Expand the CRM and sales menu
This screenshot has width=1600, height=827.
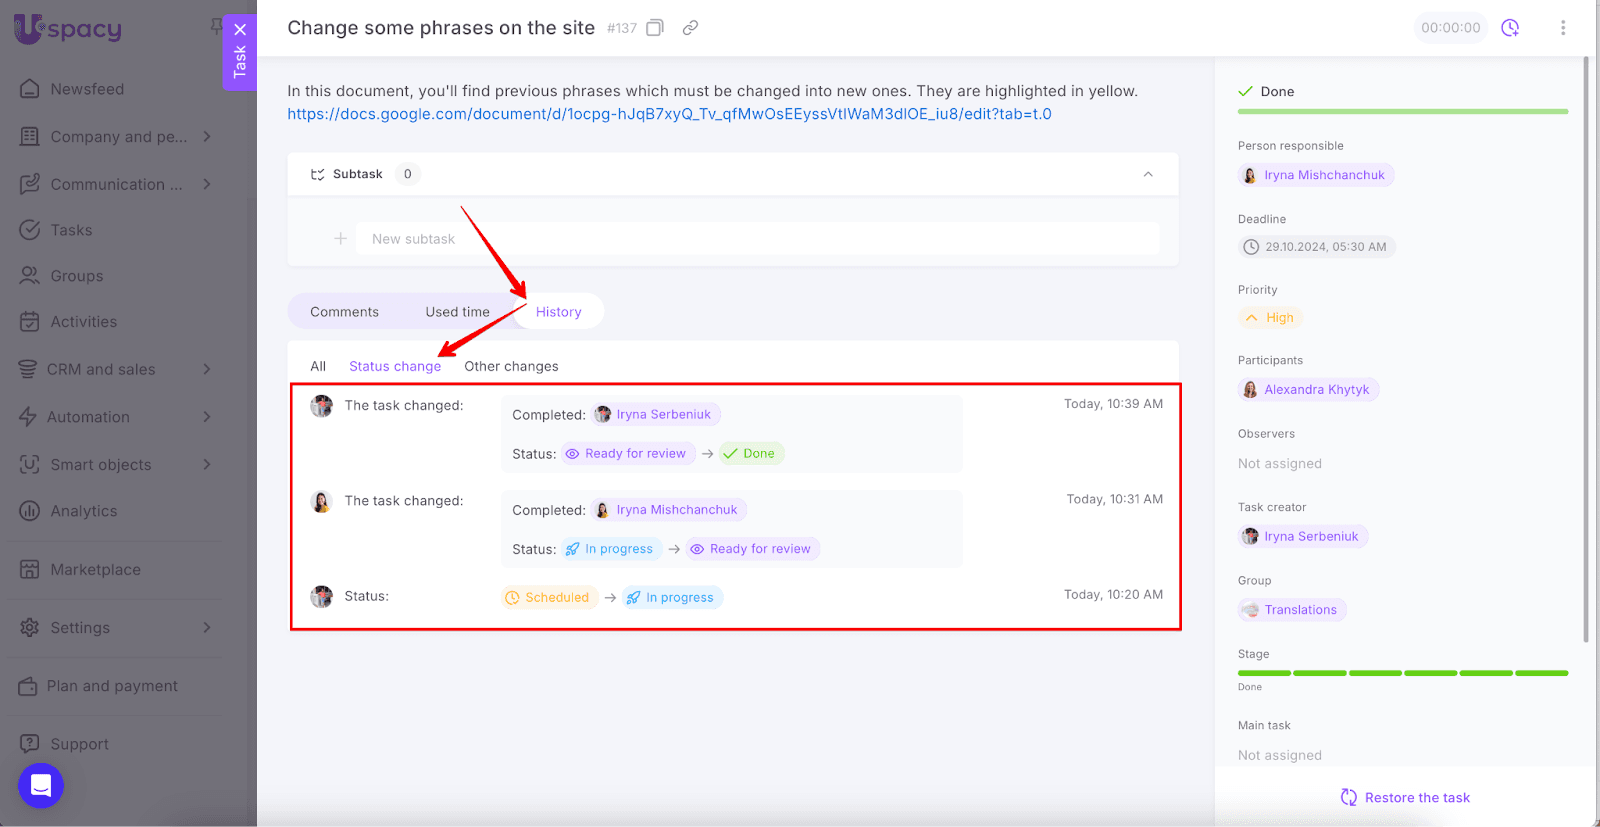tap(207, 369)
